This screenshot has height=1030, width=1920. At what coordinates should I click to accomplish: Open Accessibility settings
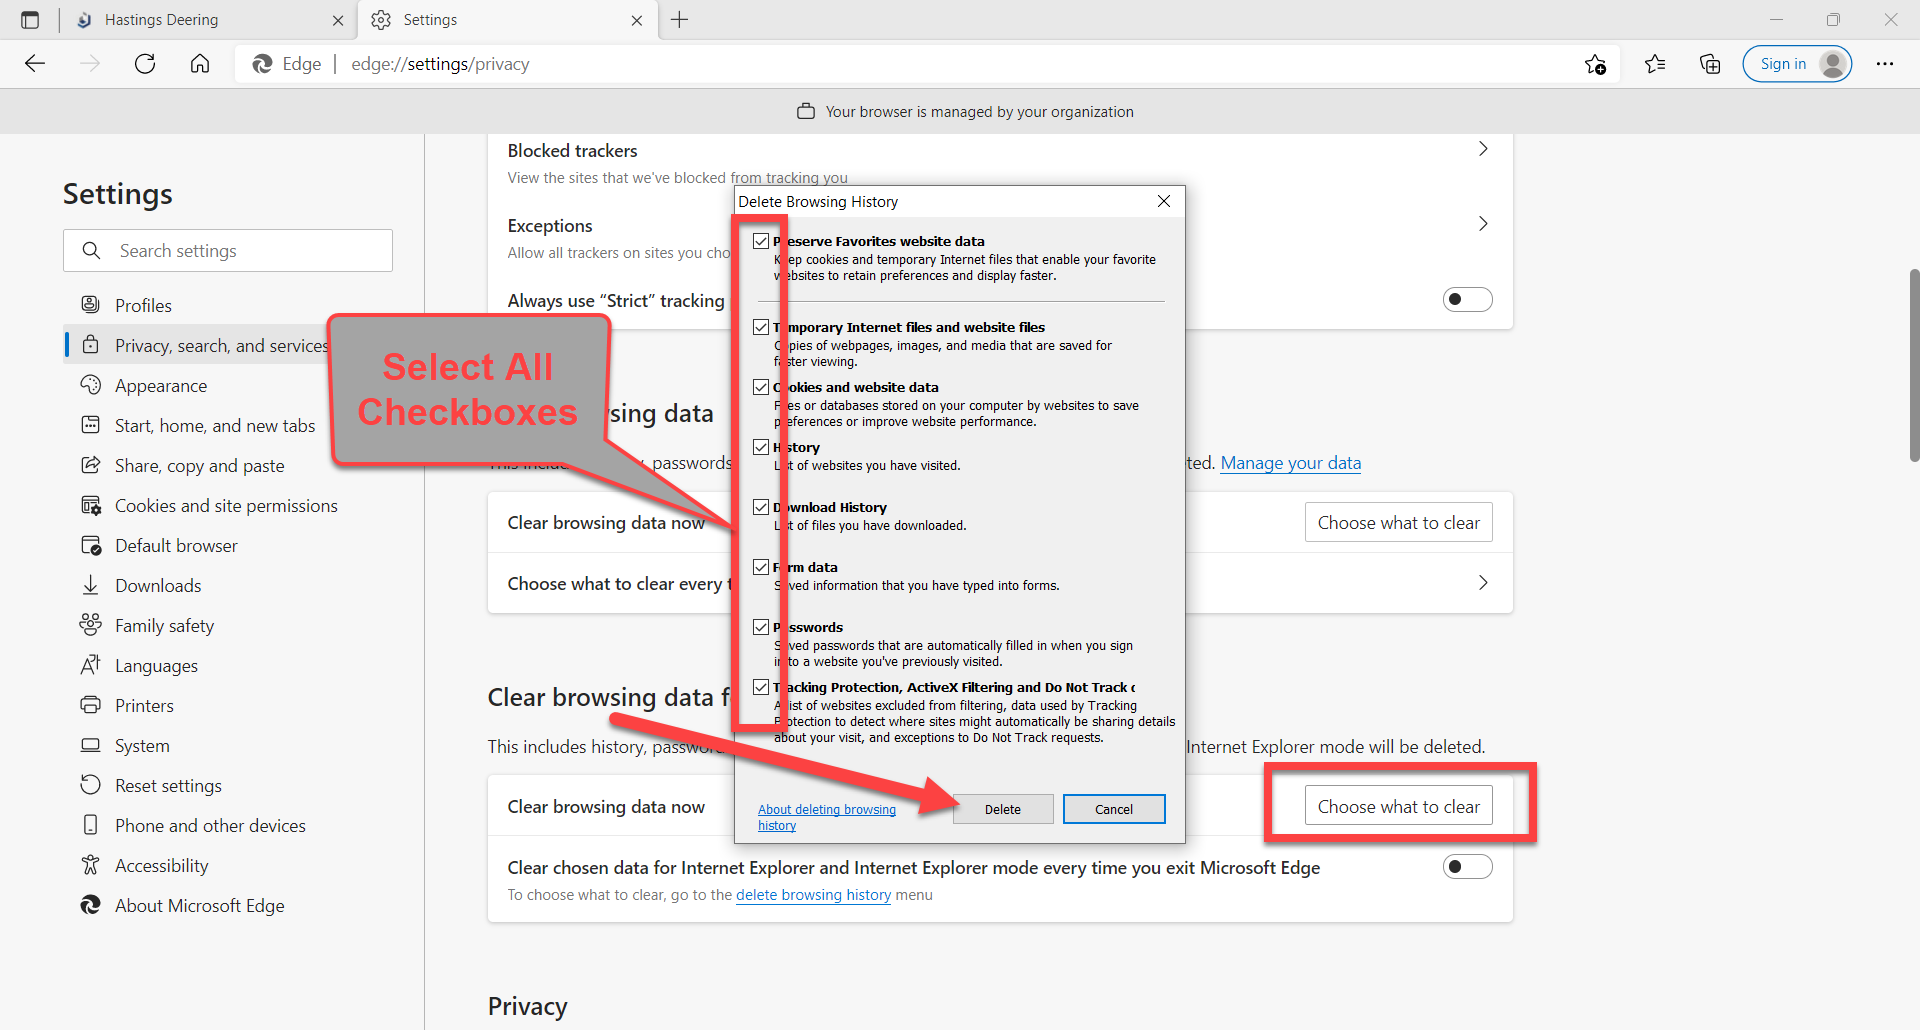(x=161, y=865)
